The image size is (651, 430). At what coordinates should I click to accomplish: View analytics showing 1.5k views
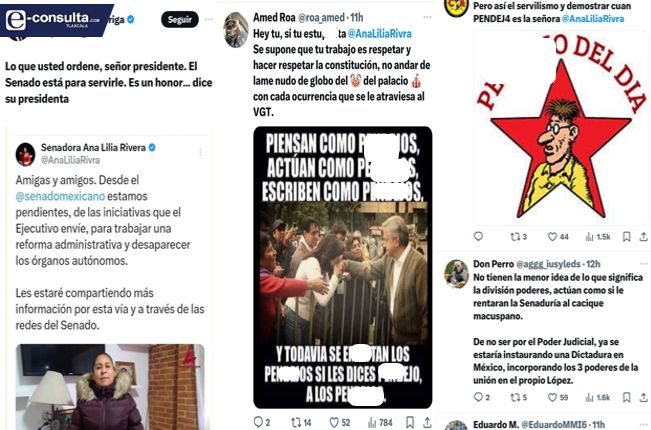[598, 237]
